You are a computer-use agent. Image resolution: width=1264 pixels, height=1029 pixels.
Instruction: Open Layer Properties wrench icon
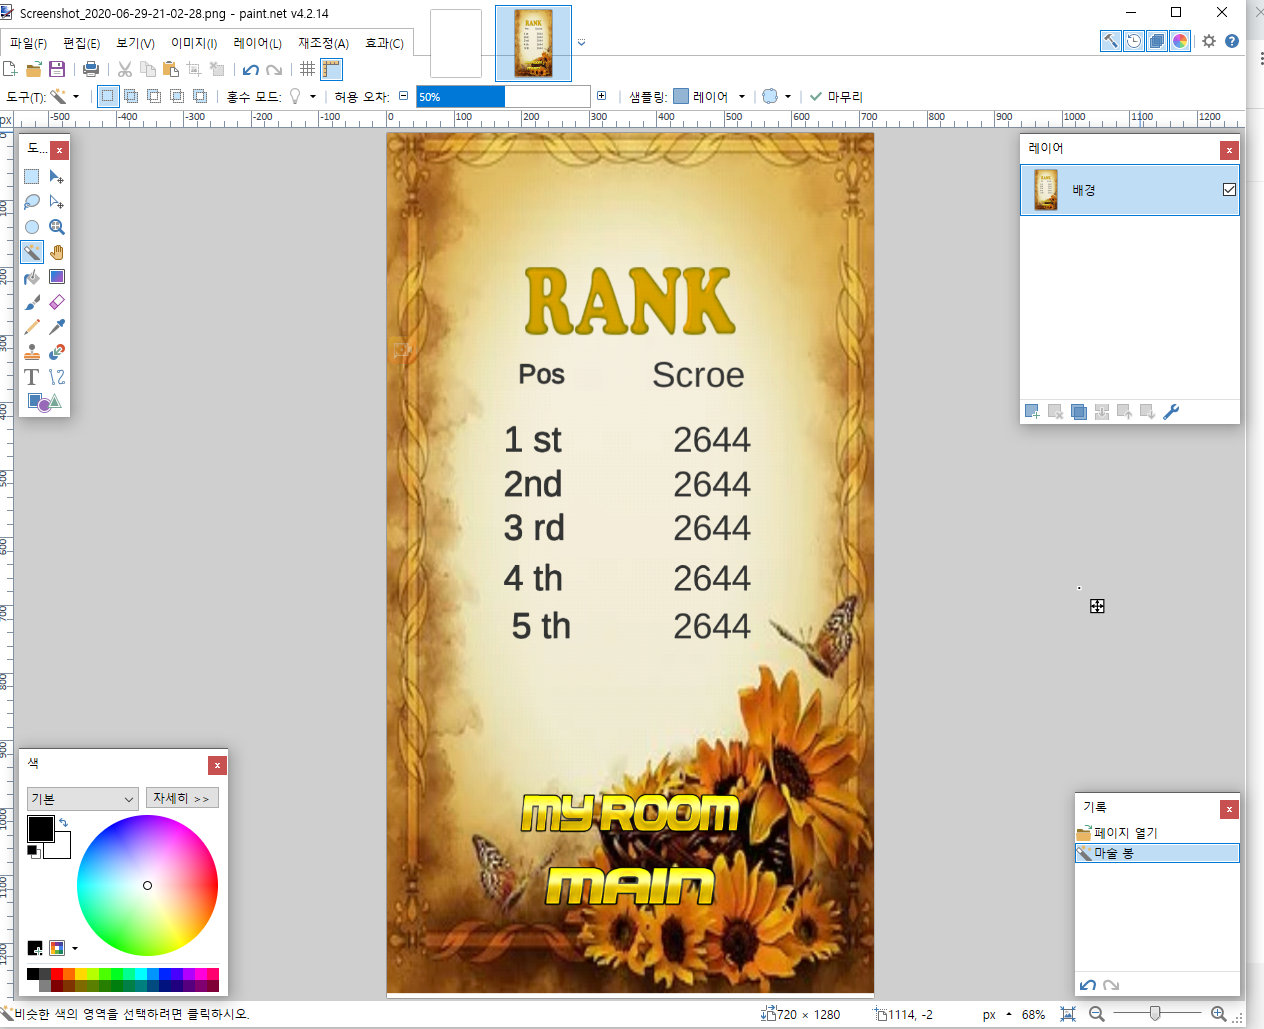(1171, 411)
